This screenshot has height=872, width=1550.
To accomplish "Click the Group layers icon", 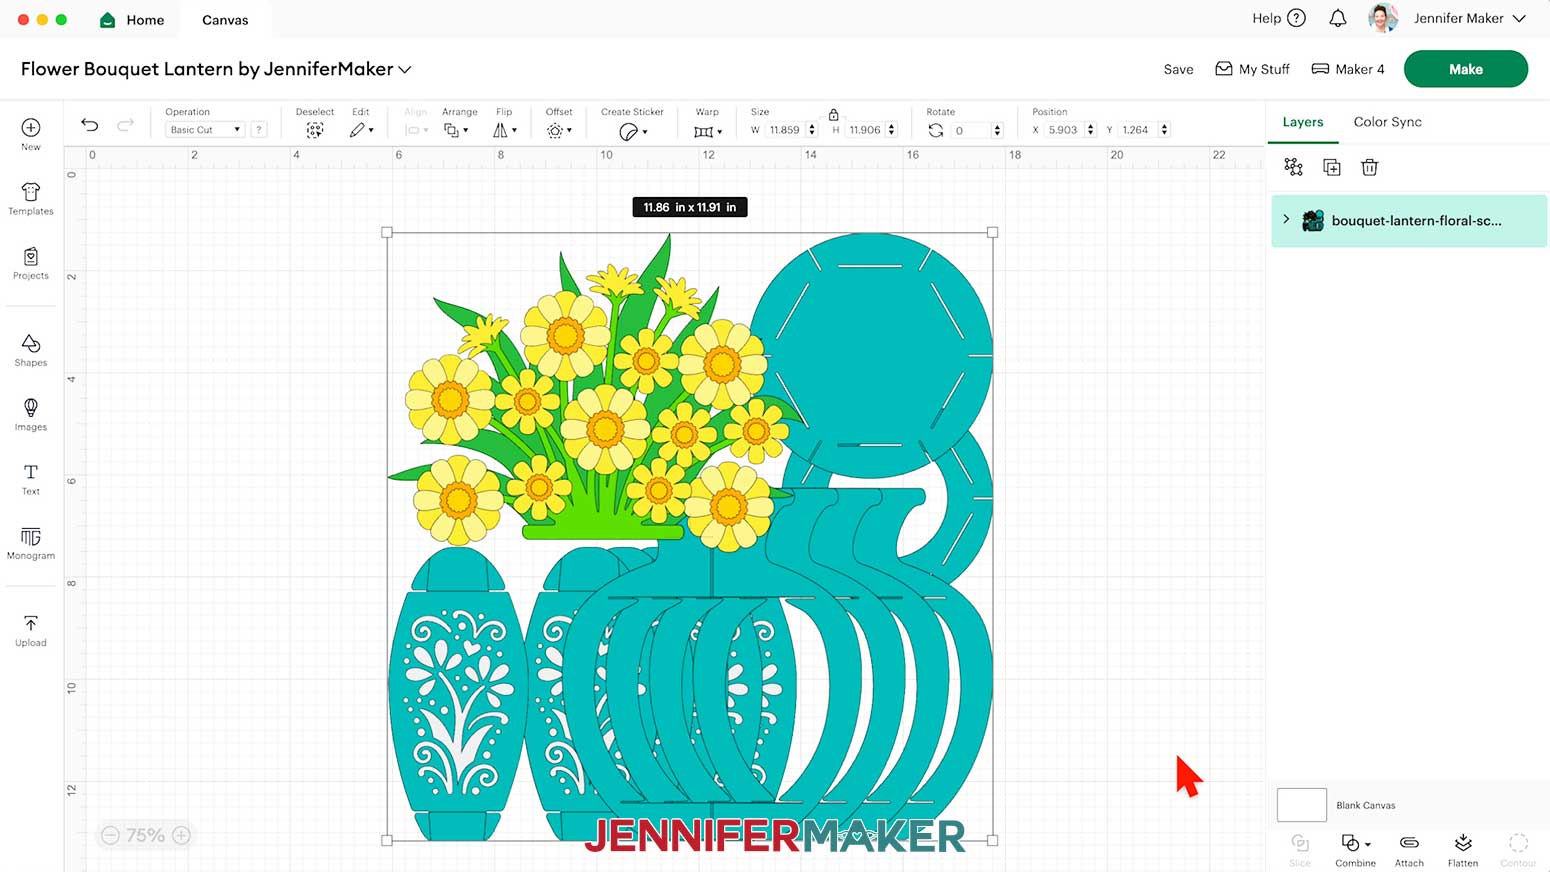I will (1294, 167).
